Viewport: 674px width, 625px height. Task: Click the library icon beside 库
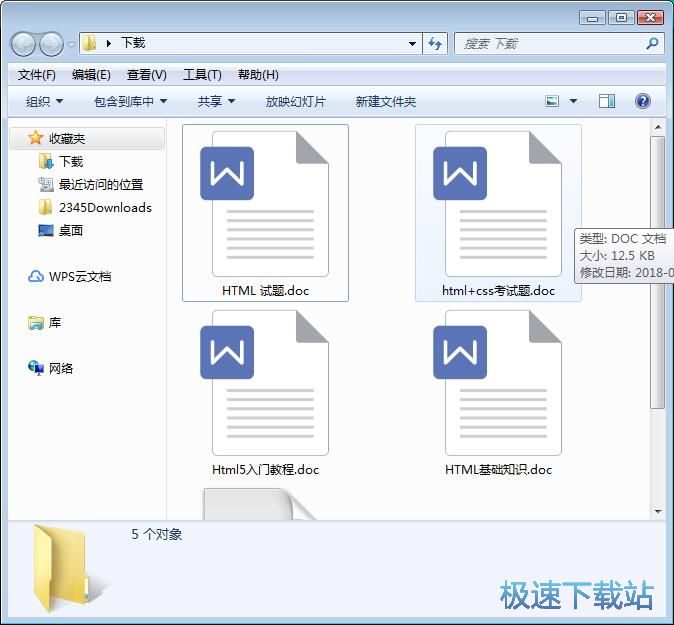[x=36, y=322]
